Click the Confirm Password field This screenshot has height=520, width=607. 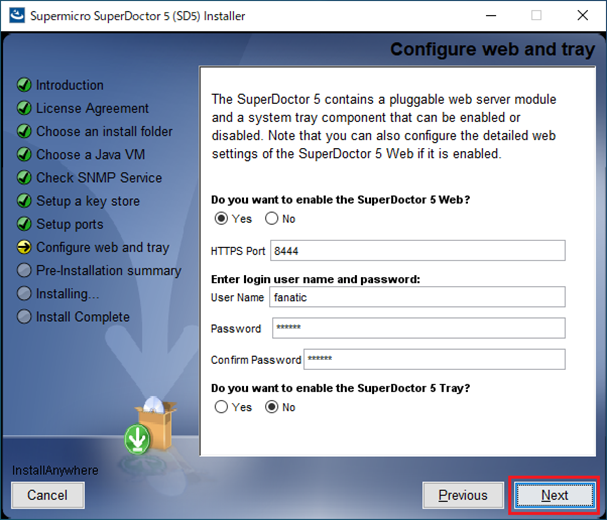pos(434,359)
